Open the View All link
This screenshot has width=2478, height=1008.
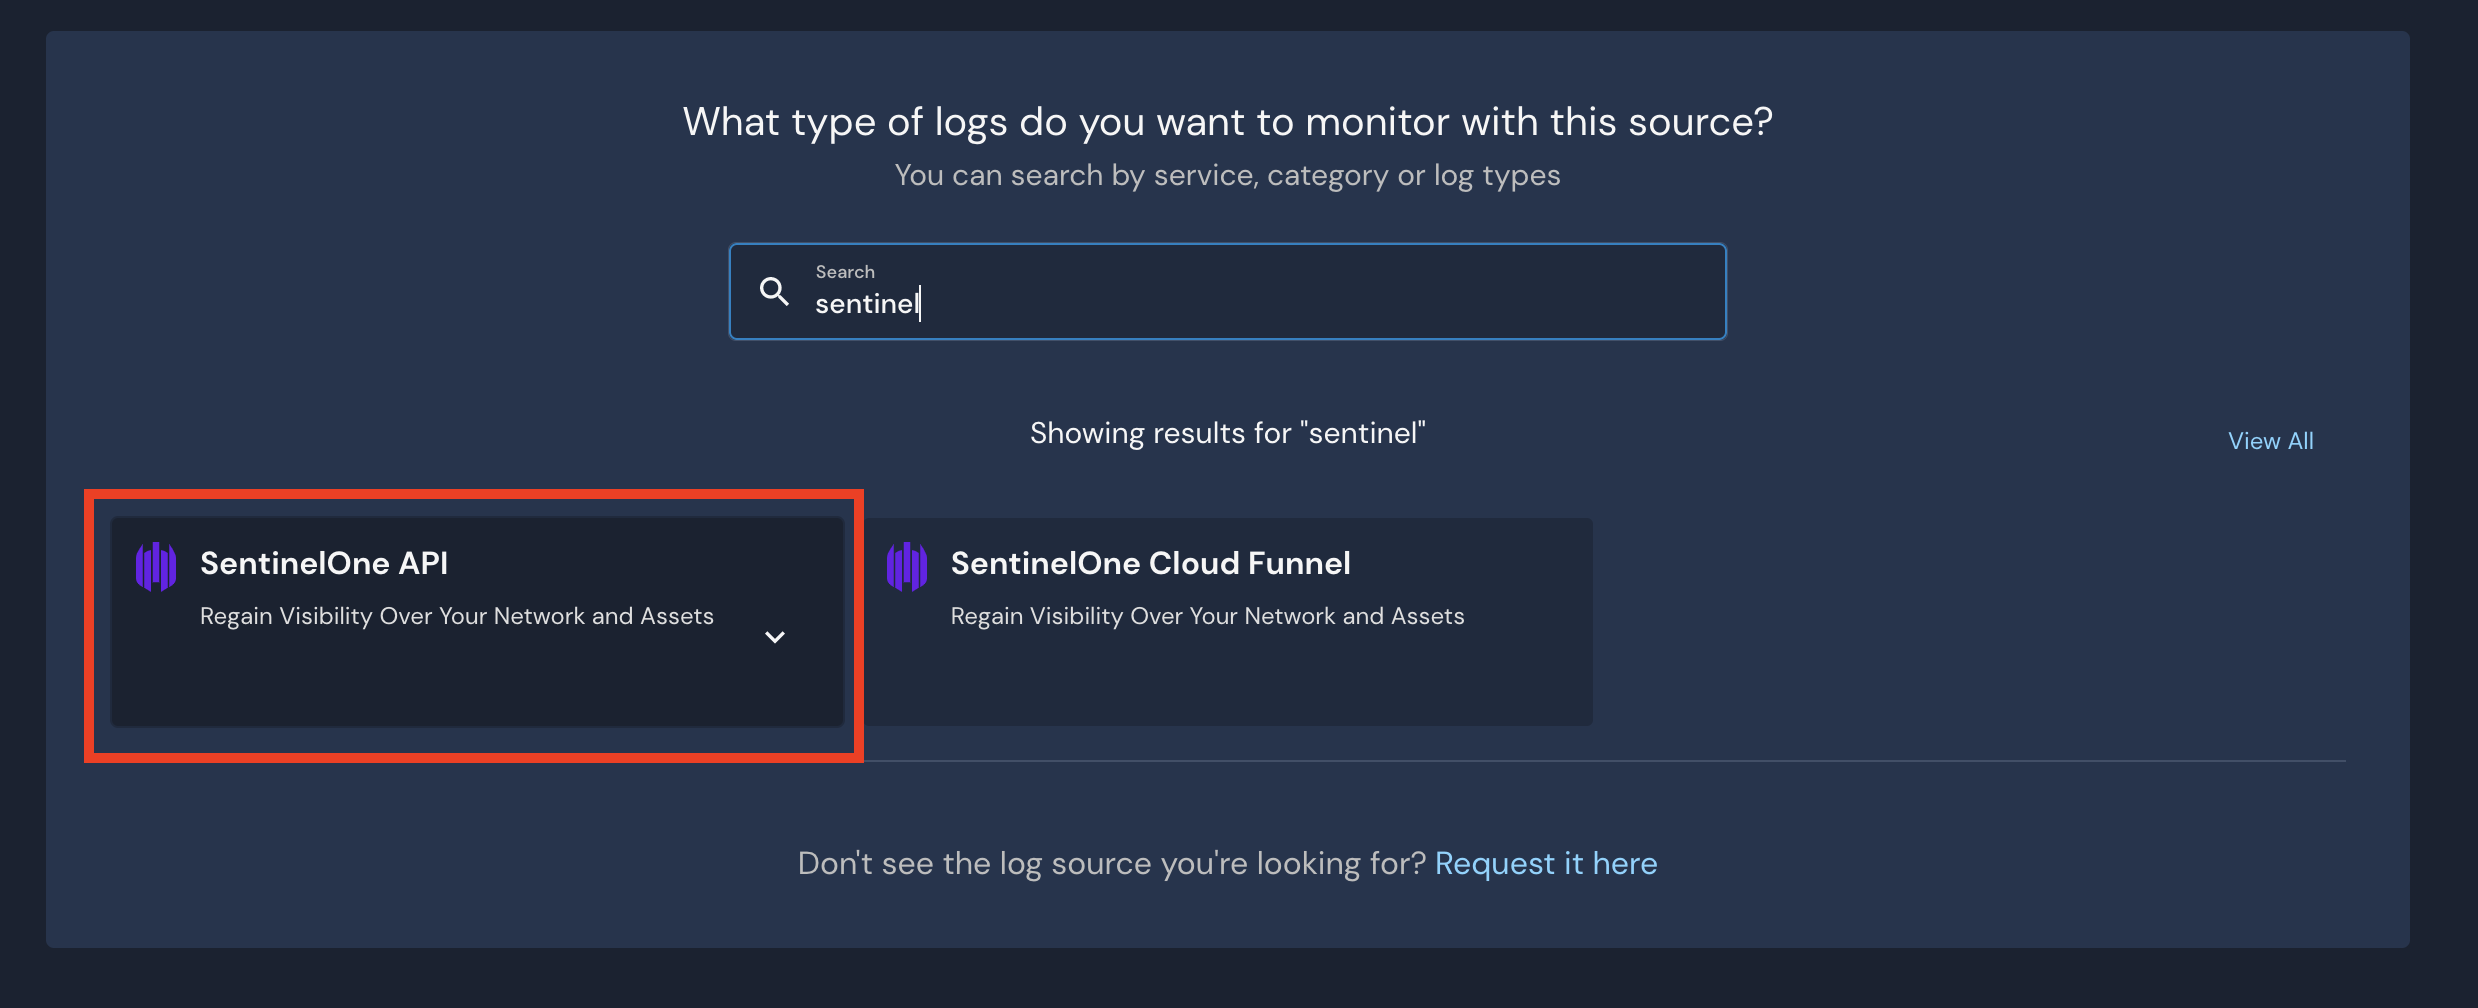(2270, 441)
